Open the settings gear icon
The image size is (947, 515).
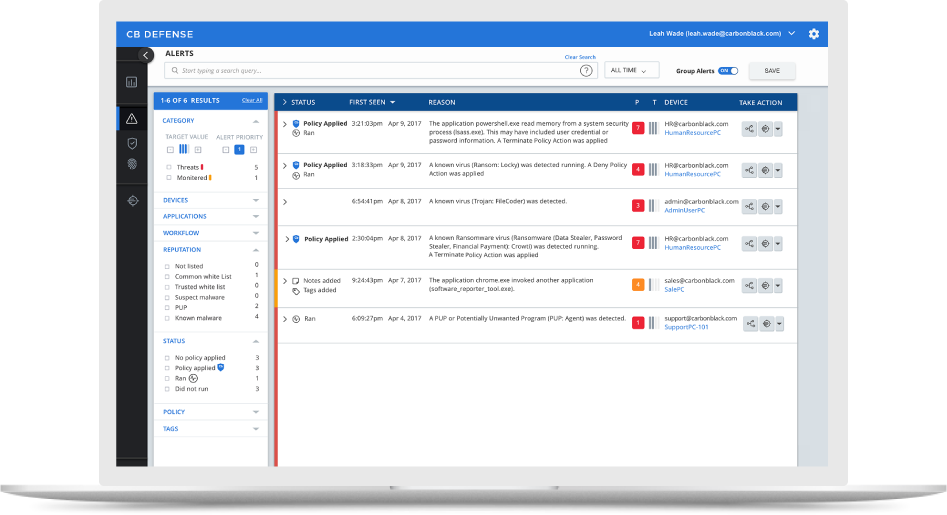(x=814, y=34)
